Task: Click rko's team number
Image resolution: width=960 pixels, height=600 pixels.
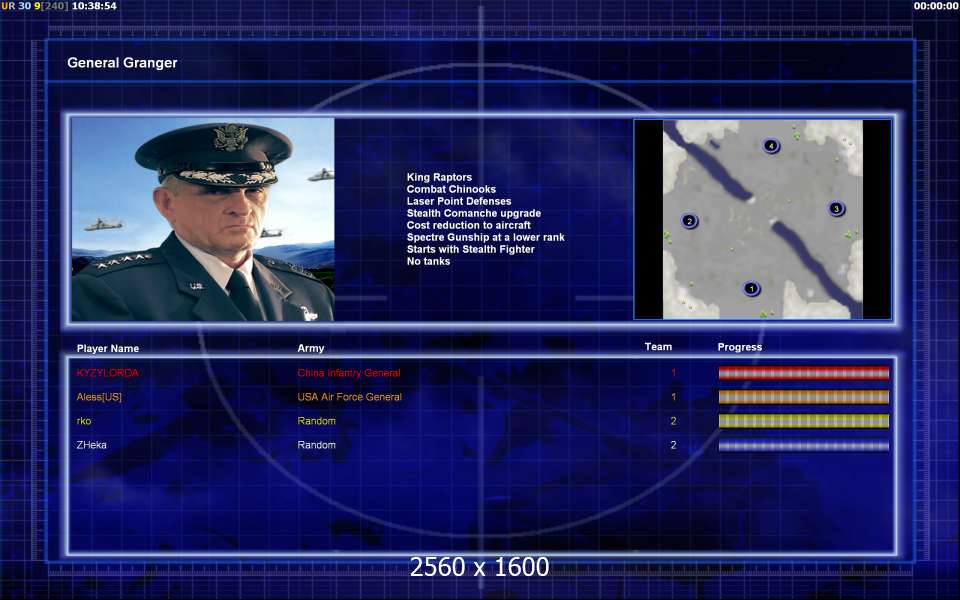Action: (x=673, y=421)
